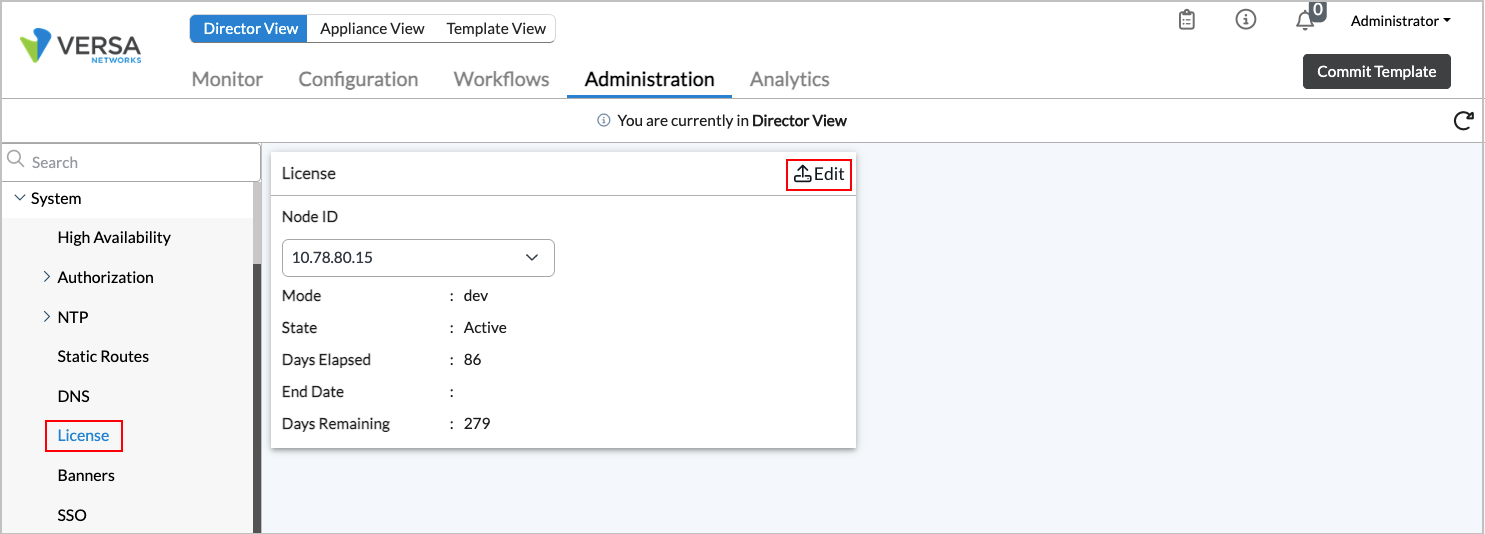
Task: Click the Versa Networks logo
Action: coord(81,46)
